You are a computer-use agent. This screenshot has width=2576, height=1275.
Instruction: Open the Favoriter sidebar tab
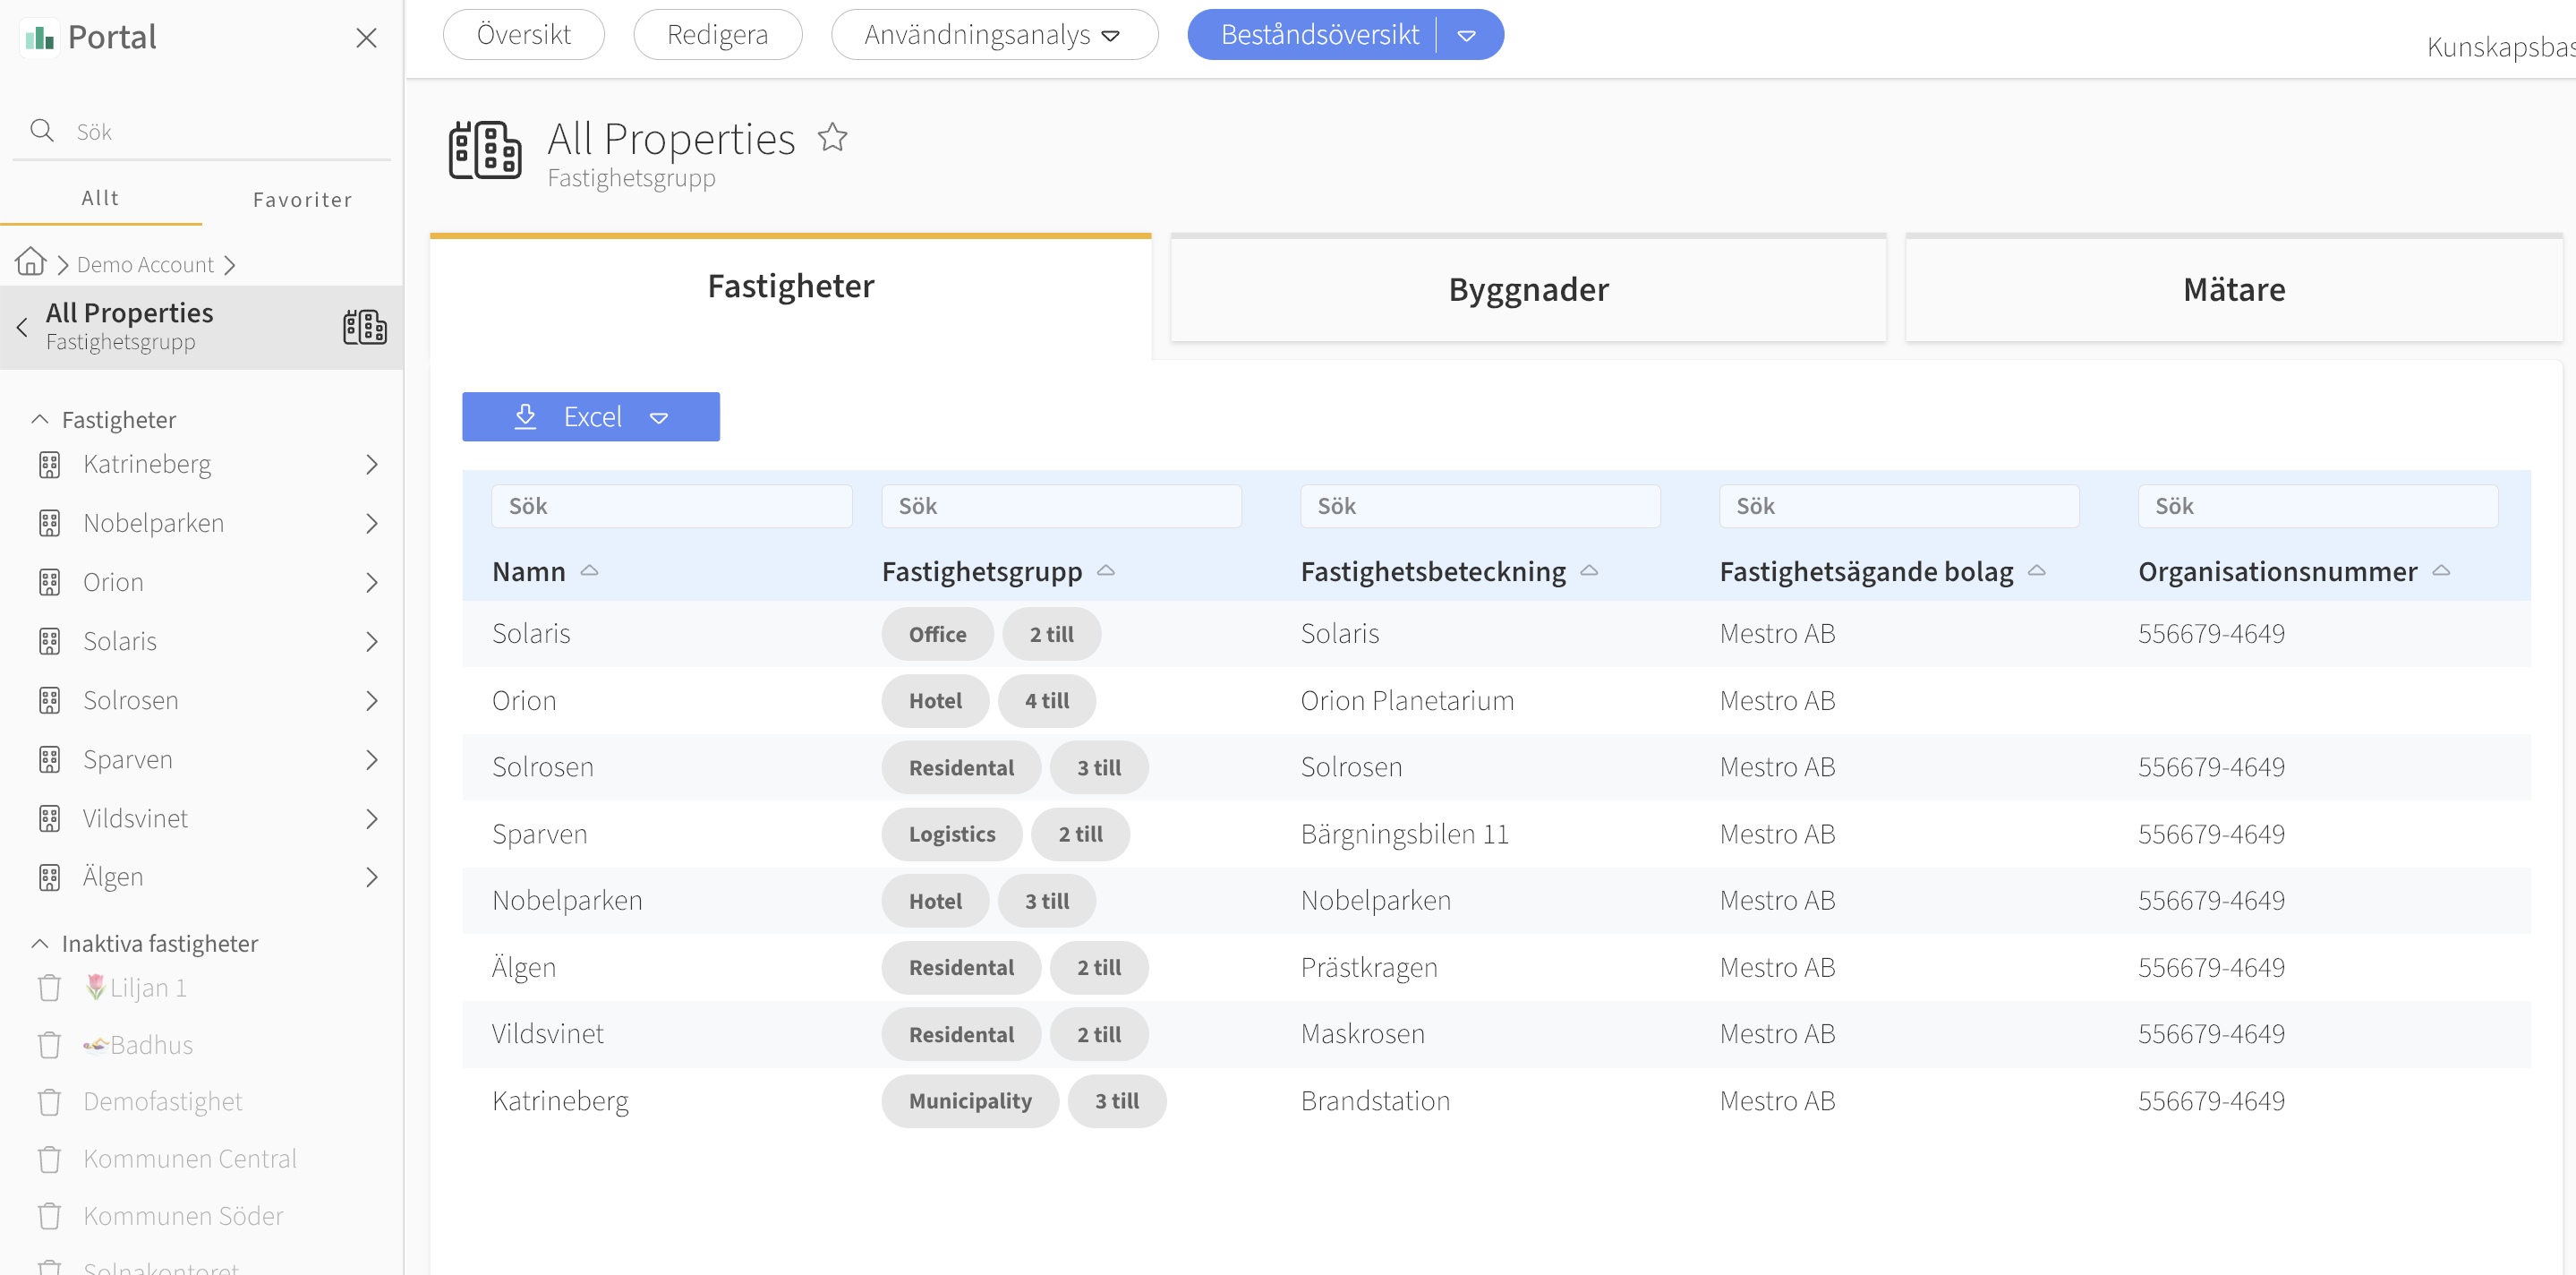coord(302,199)
